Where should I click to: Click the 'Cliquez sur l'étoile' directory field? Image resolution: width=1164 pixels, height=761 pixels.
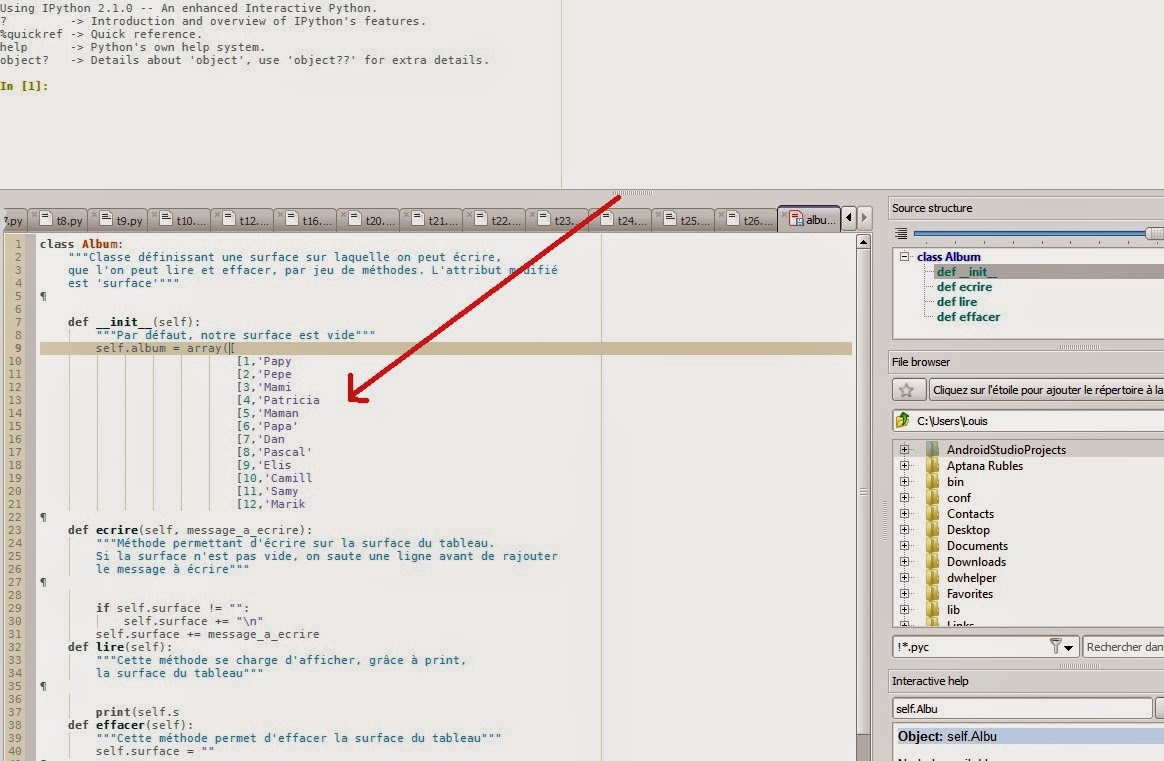(x=1047, y=390)
